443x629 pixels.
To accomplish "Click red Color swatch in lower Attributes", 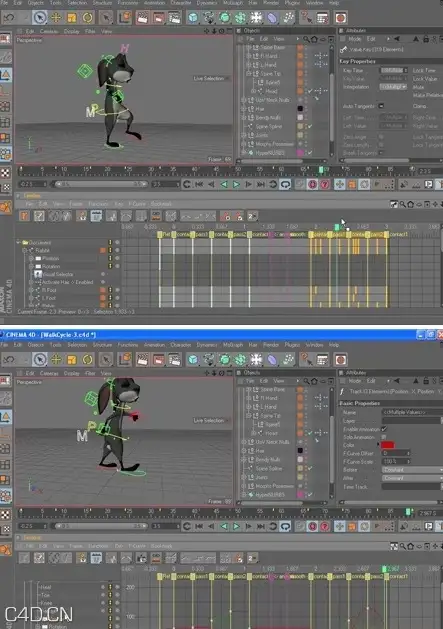I will pyautogui.click(x=388, y=445).
